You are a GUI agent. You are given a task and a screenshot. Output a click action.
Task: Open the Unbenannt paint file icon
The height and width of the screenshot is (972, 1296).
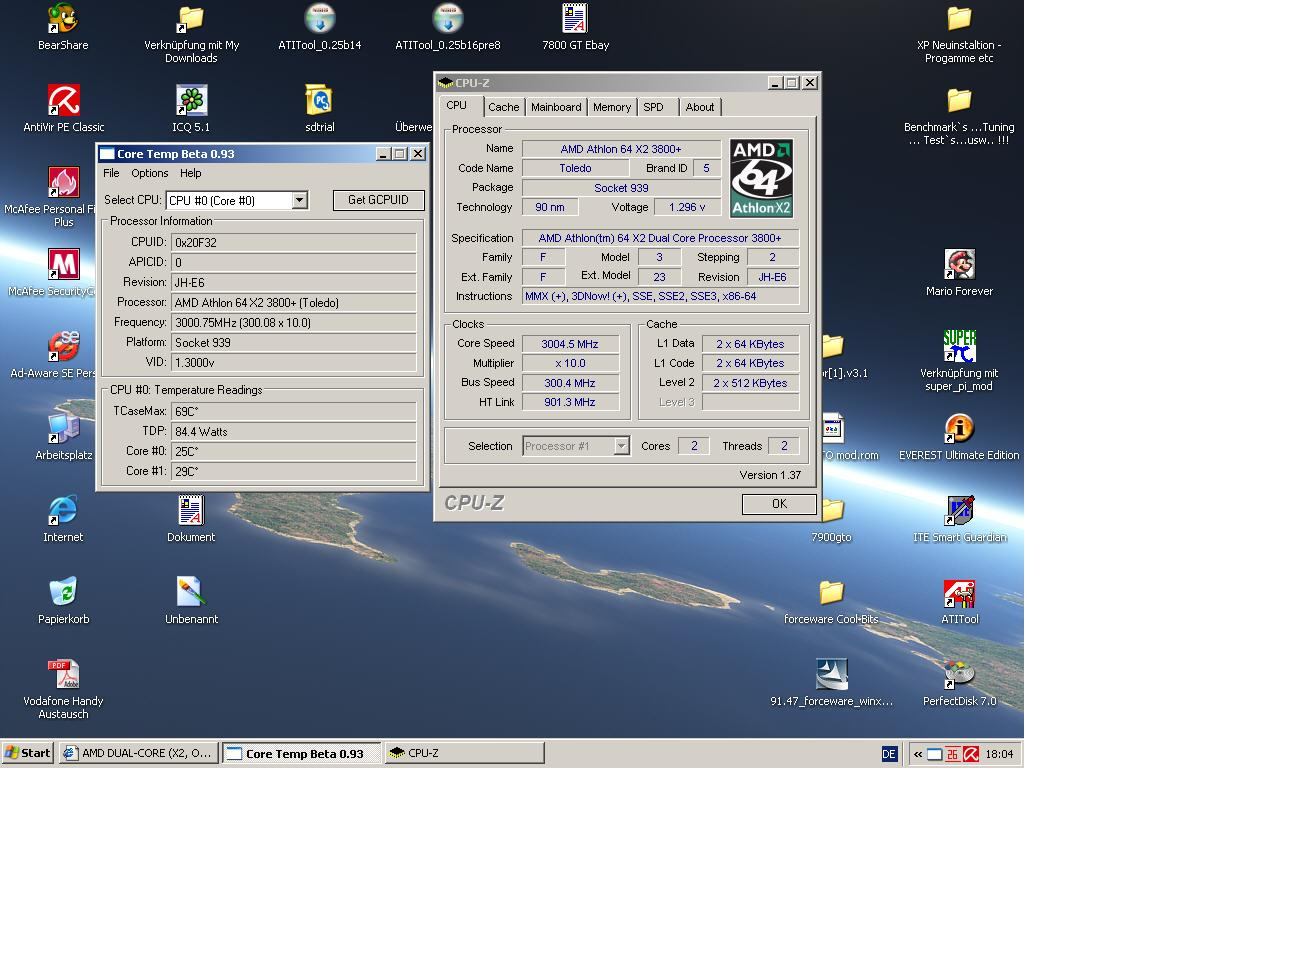click(x=191, y=592)
